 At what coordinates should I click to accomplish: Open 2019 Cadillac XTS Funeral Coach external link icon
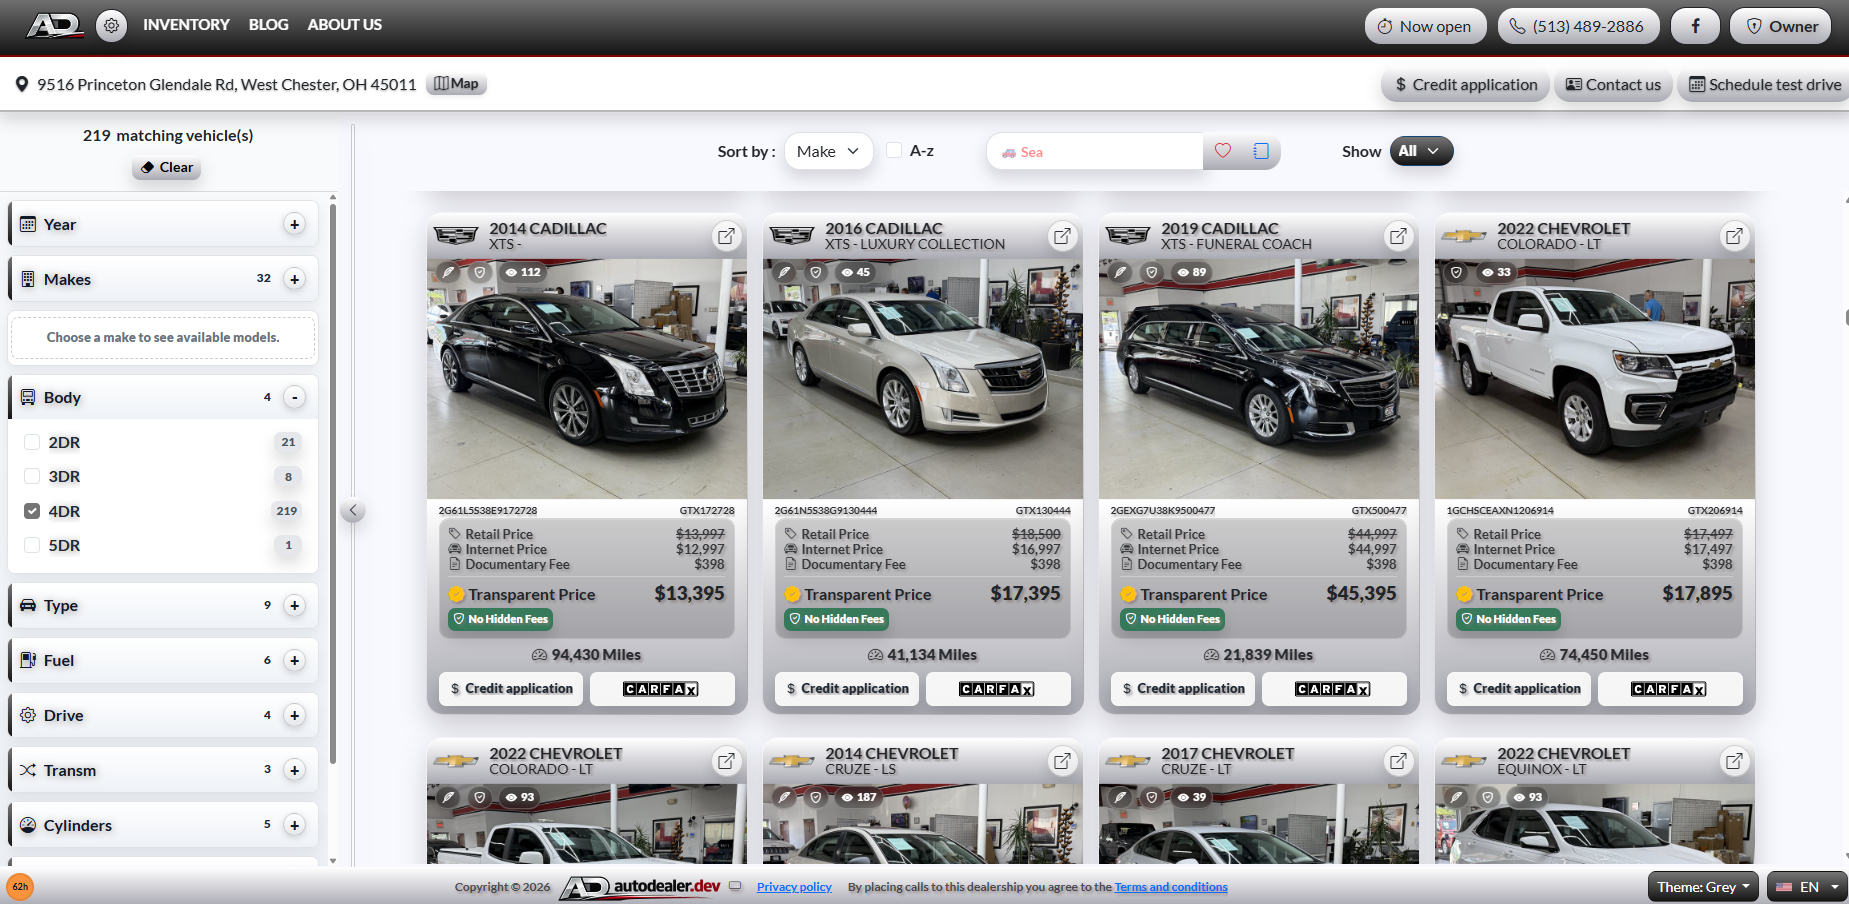point(1398,236)
